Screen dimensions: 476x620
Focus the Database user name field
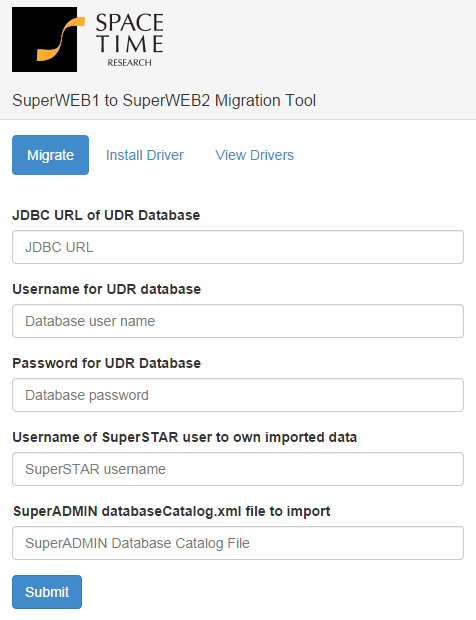tap(238, 321)
